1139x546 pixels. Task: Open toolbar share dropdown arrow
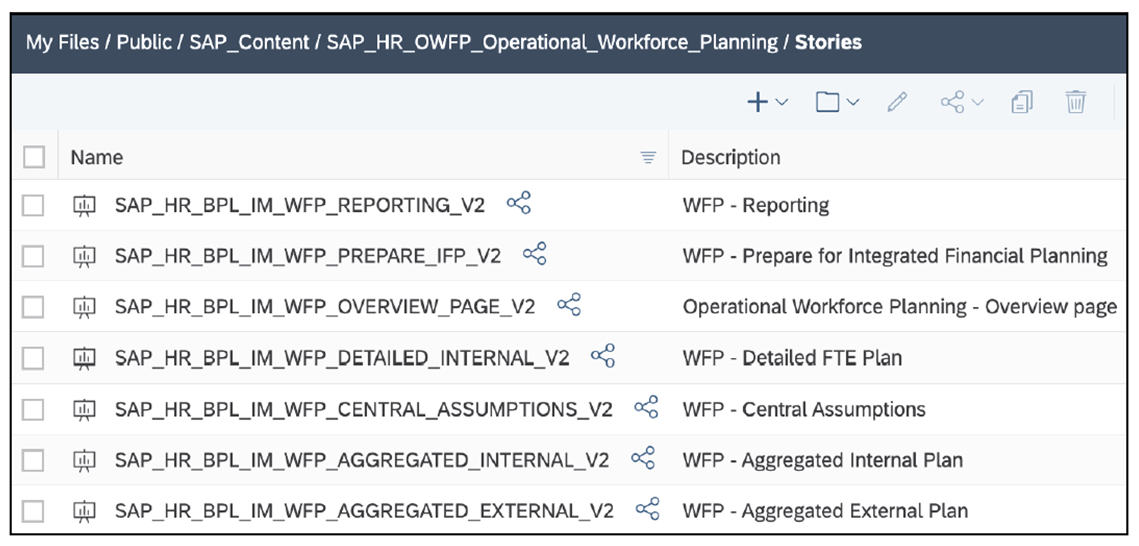pos(977,102)
